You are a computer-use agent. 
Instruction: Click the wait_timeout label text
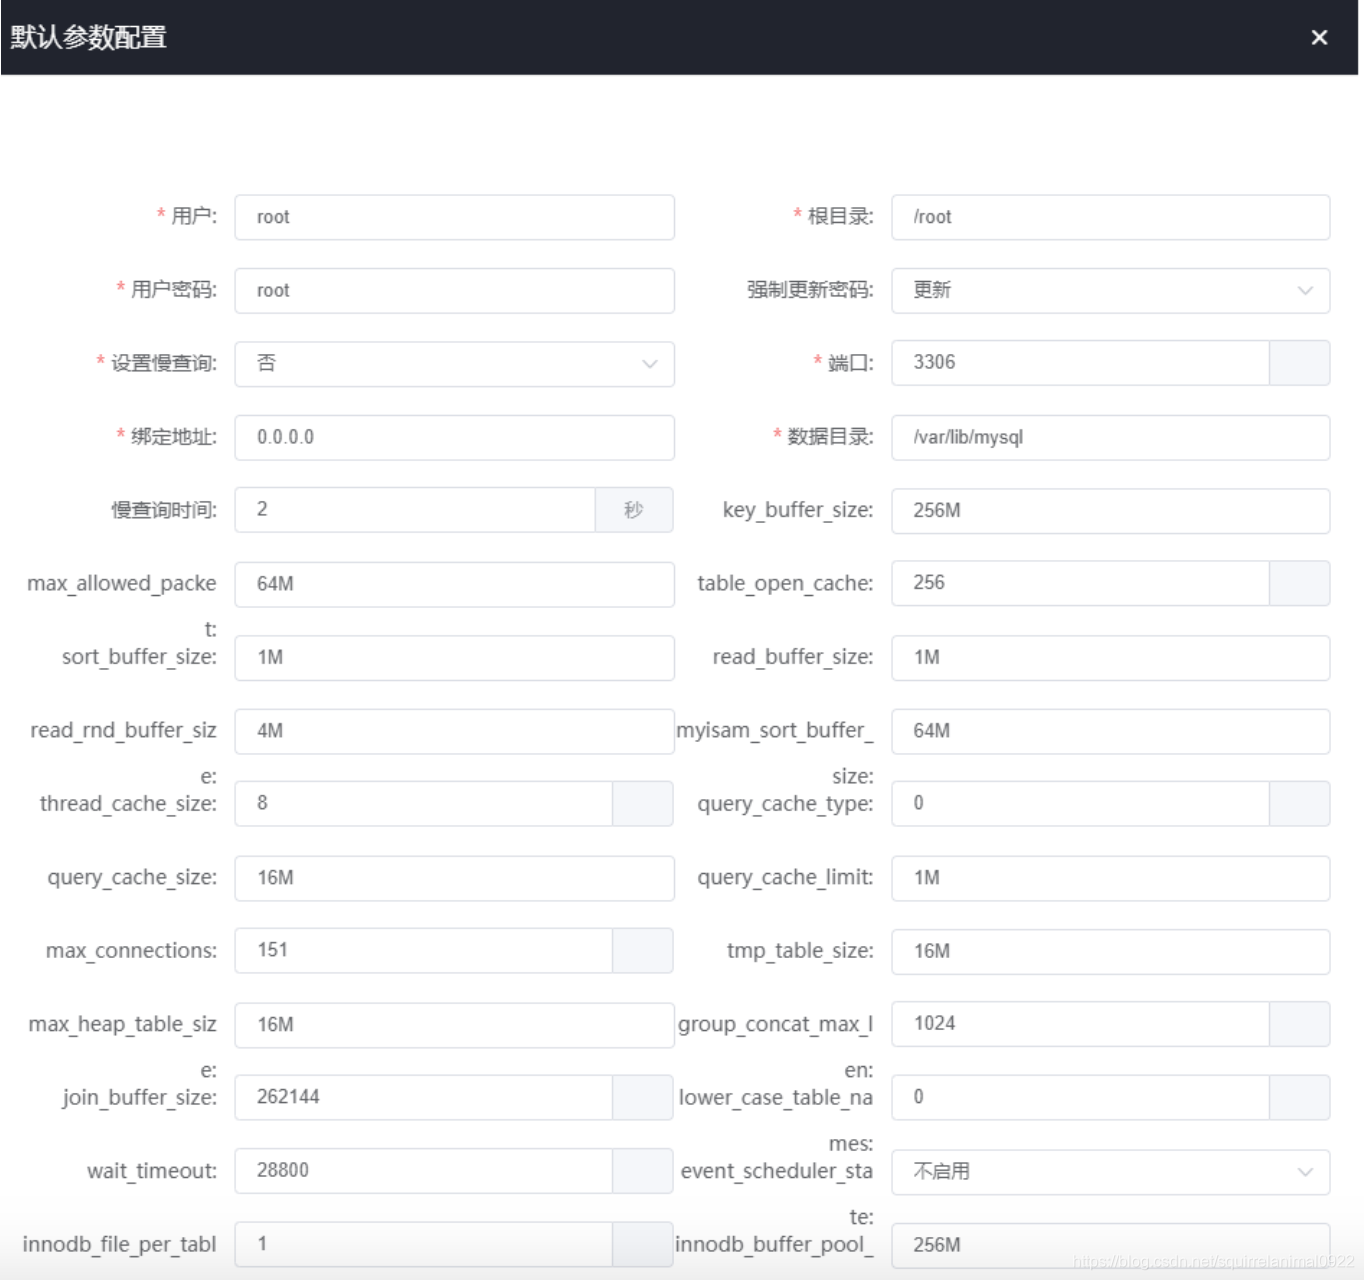click(152, 1171)
